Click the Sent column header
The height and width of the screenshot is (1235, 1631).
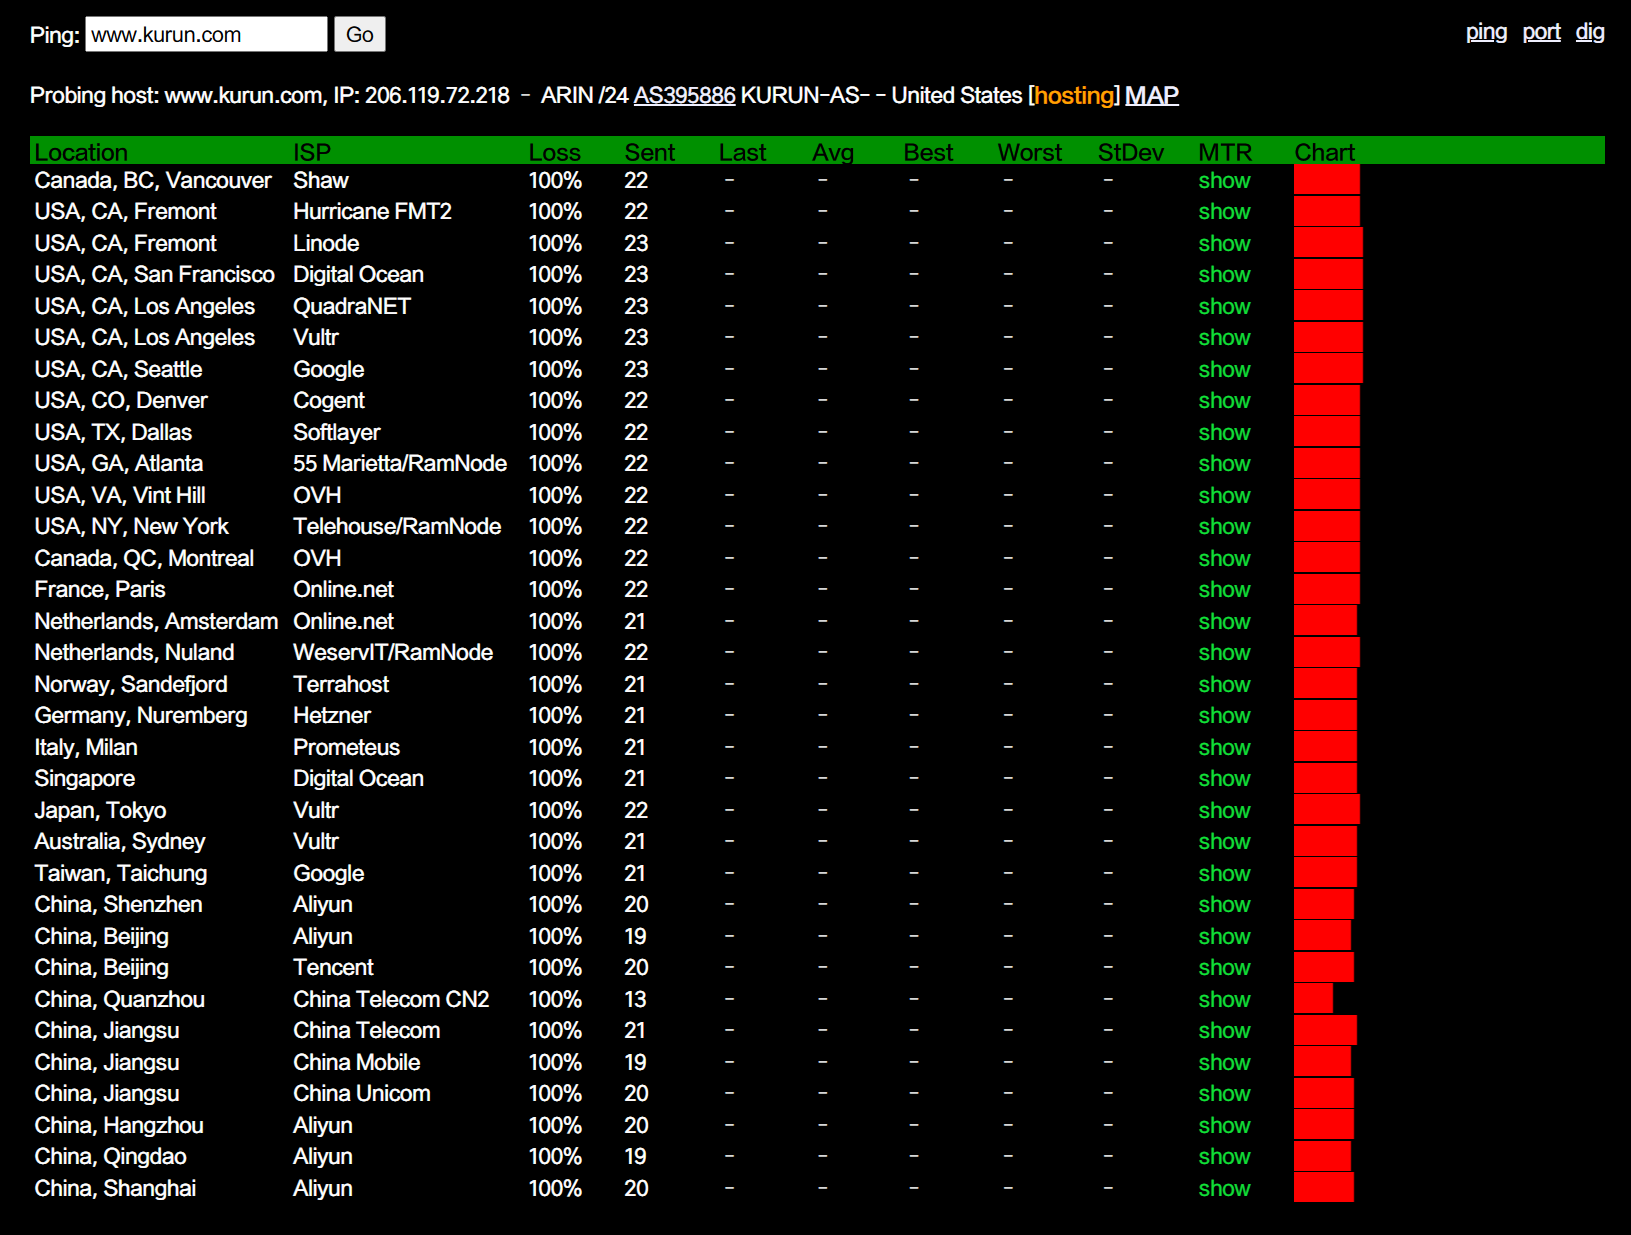pos(649,152)
